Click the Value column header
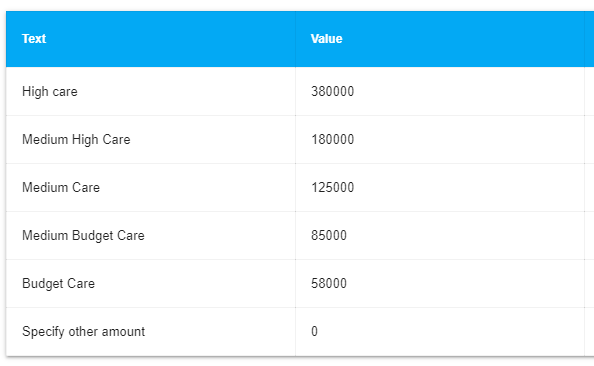This screenshot has height=366, width=594. (x=327, y=39)
